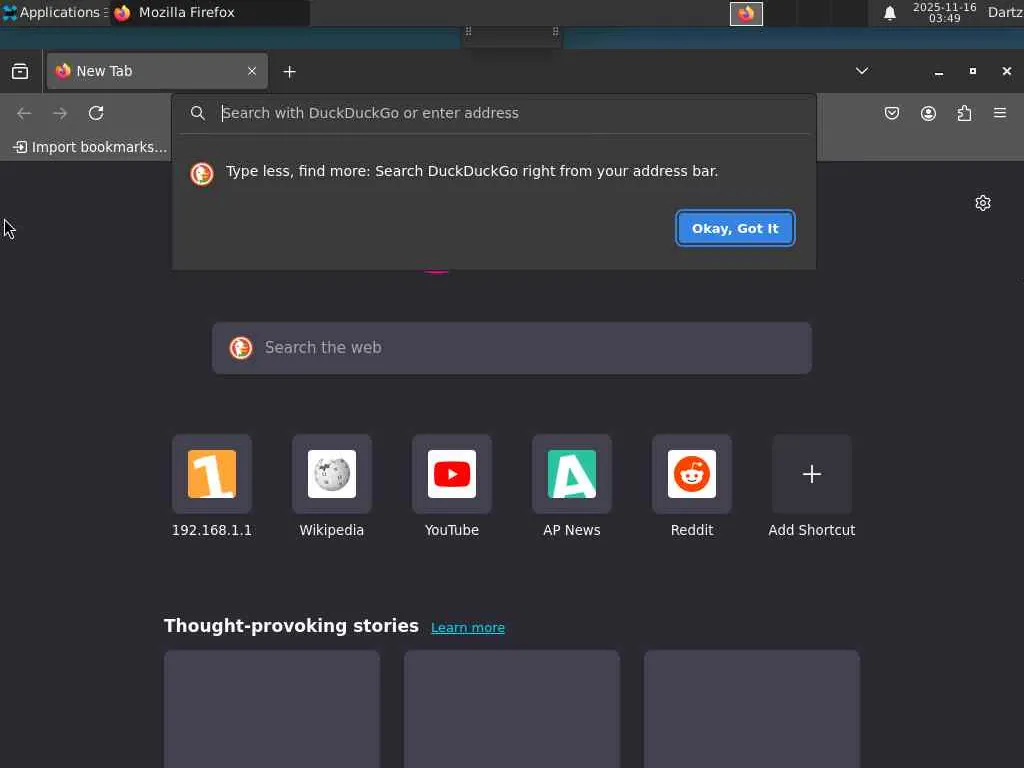The width and height of the screenshot is (1024, 768).
Task: Open the Pocket save icon
Action: 892,114
